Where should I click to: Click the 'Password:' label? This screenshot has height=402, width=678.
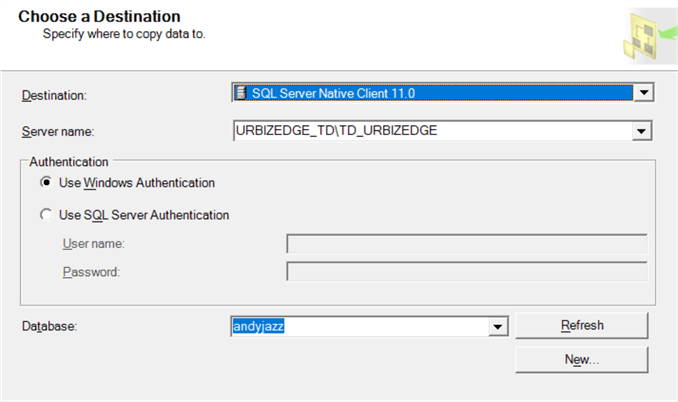click(x=91, y=272)
